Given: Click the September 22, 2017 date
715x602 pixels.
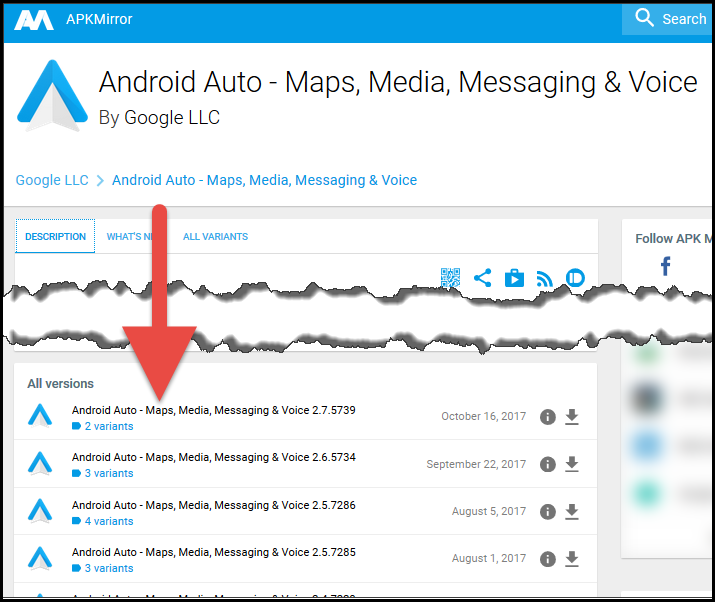Looking at the screenshot, I should pyautogui.click(x=476, y=464).
